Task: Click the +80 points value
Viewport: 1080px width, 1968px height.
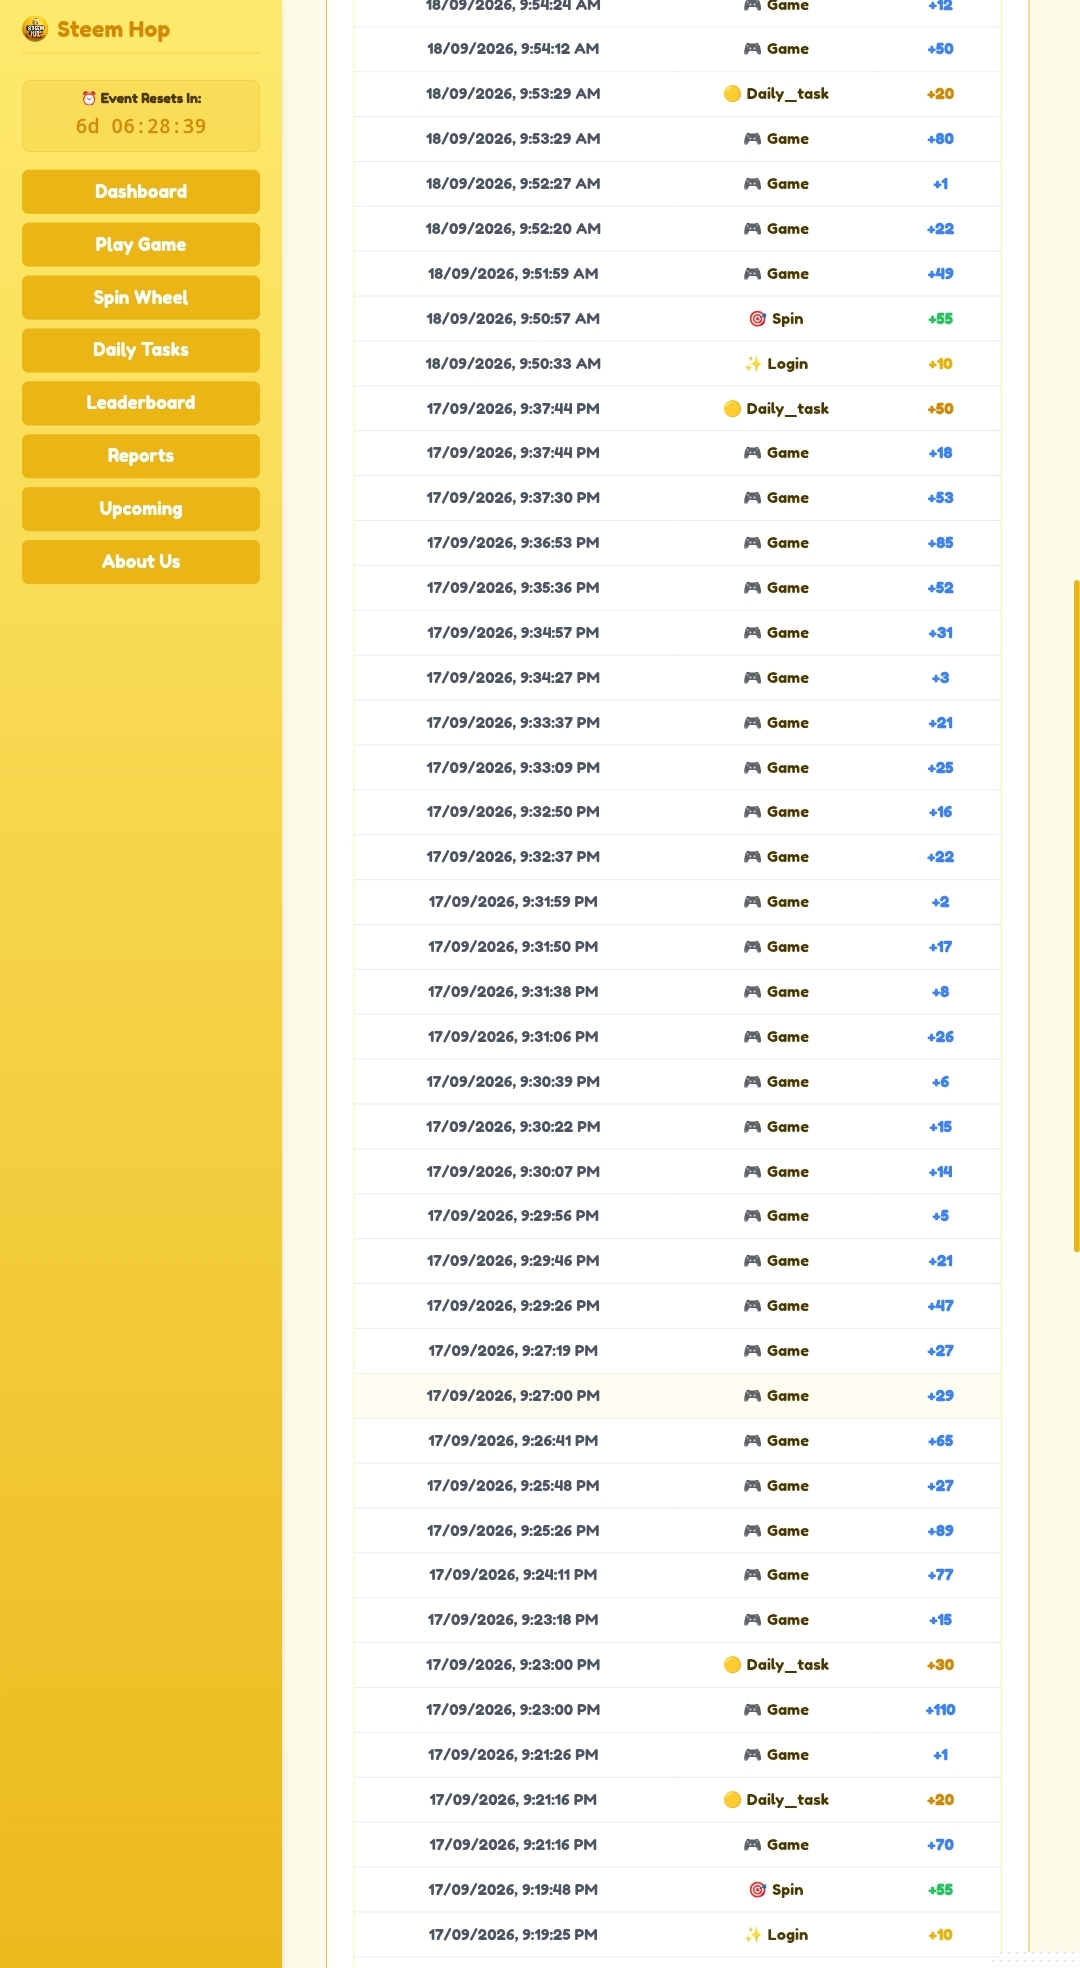Action: click(940, 138)
